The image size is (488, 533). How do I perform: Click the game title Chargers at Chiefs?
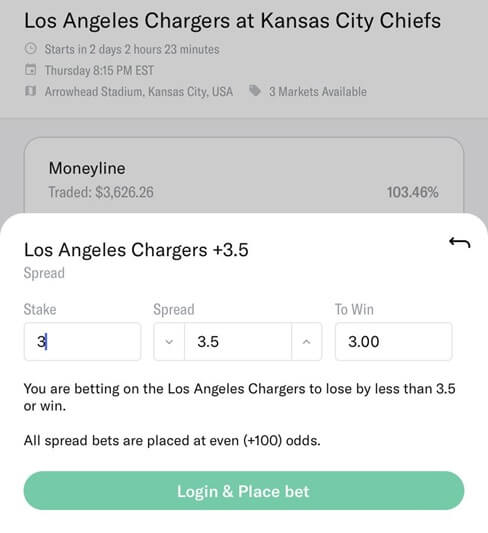(x=232, y=20)
